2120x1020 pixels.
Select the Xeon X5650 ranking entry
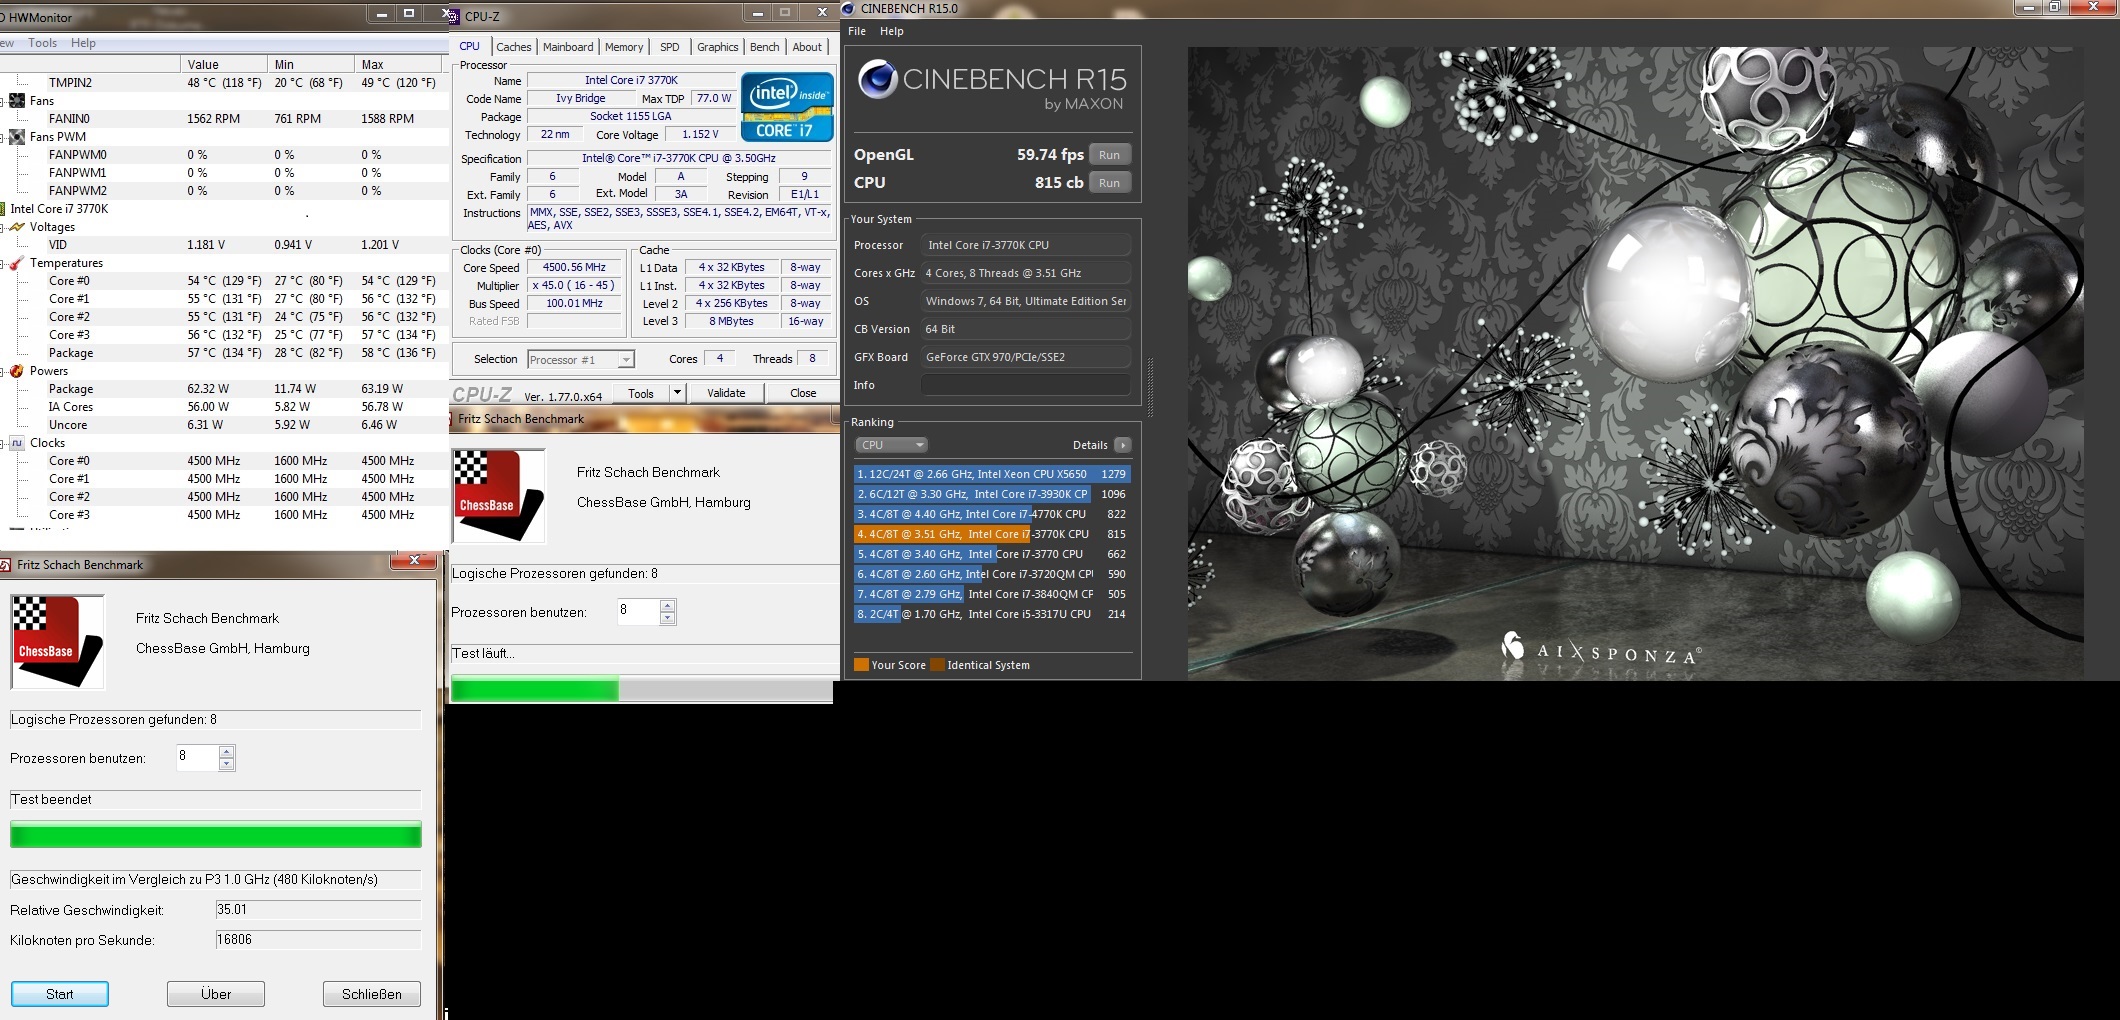[992, 474]
